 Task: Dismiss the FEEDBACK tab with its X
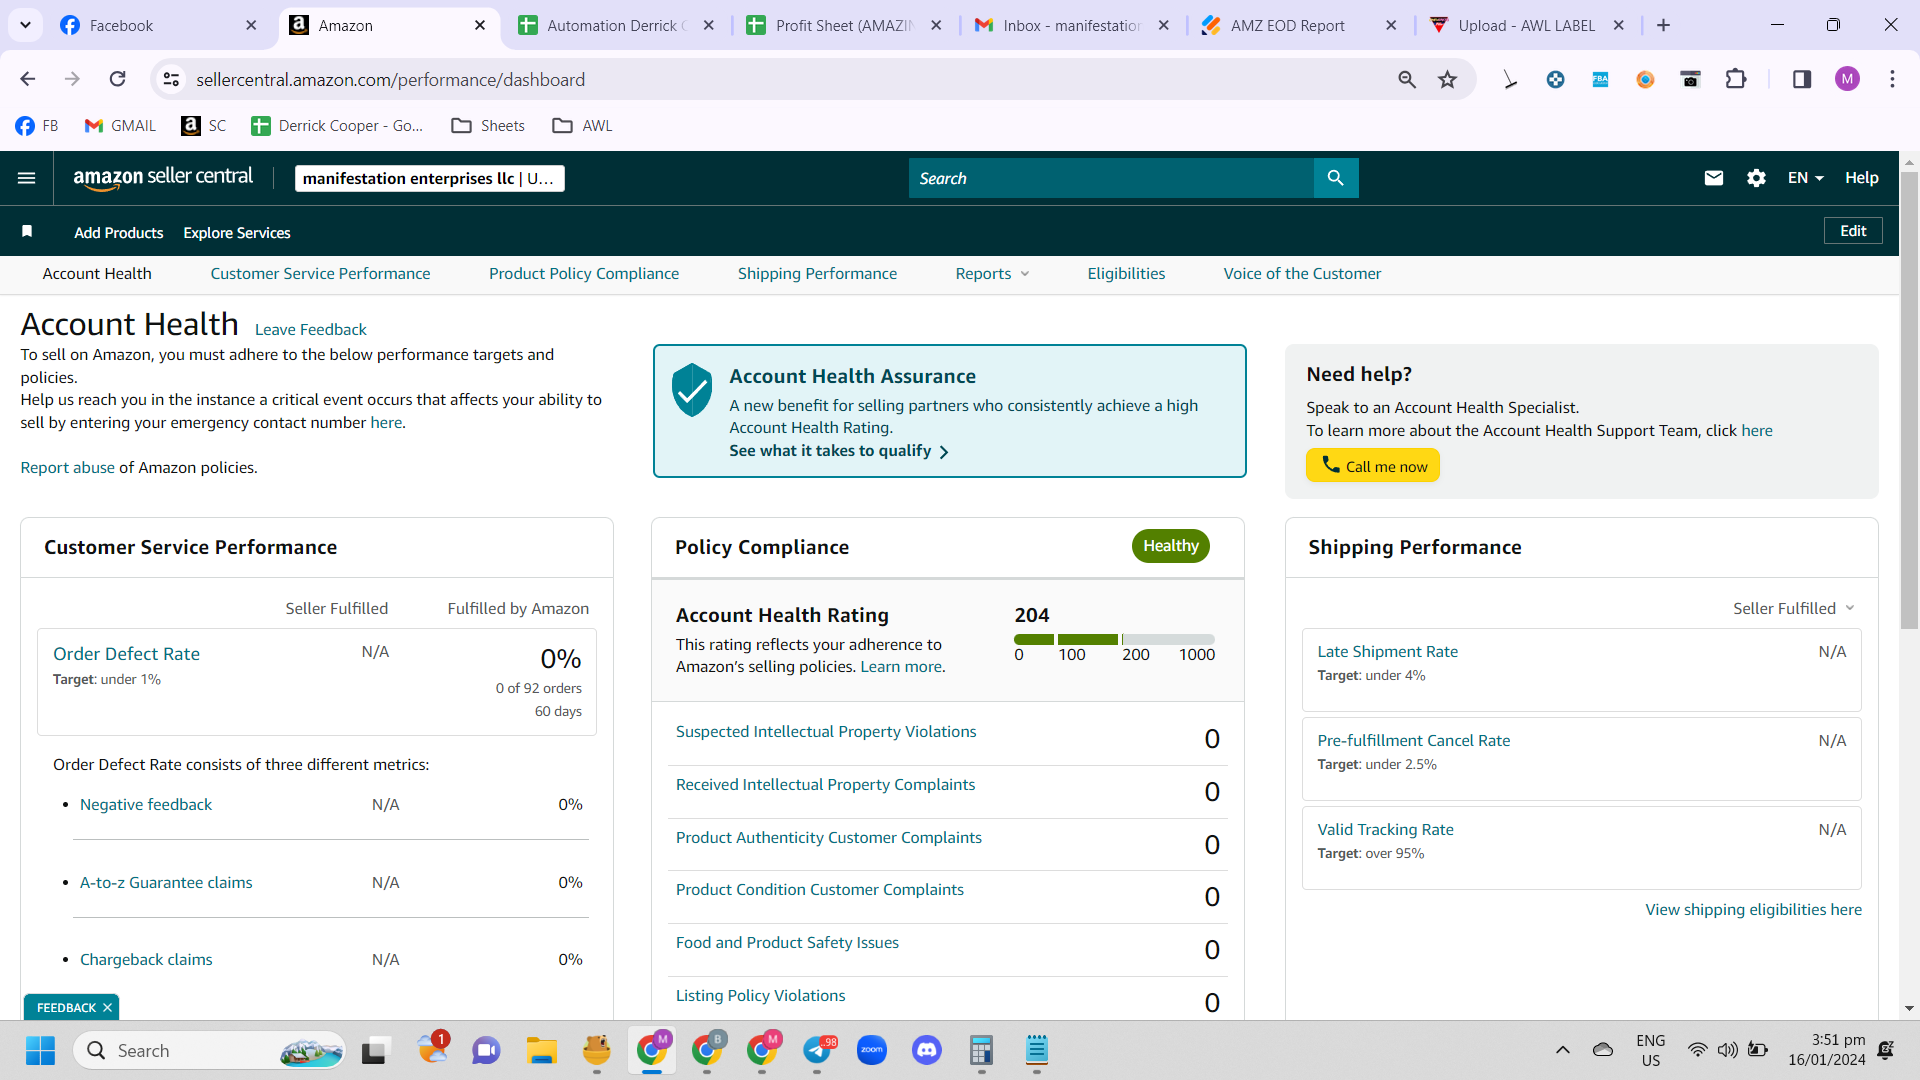(107, 1008)
